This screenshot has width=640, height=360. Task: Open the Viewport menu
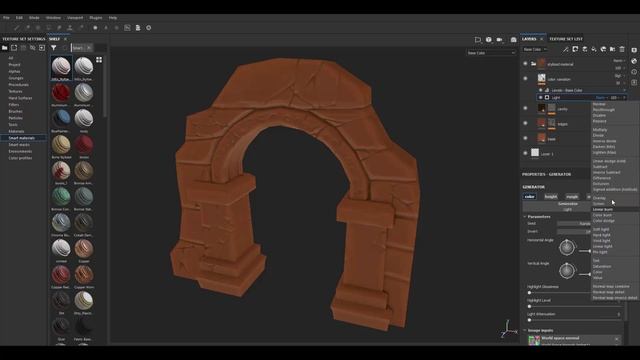tap(75, 18)
